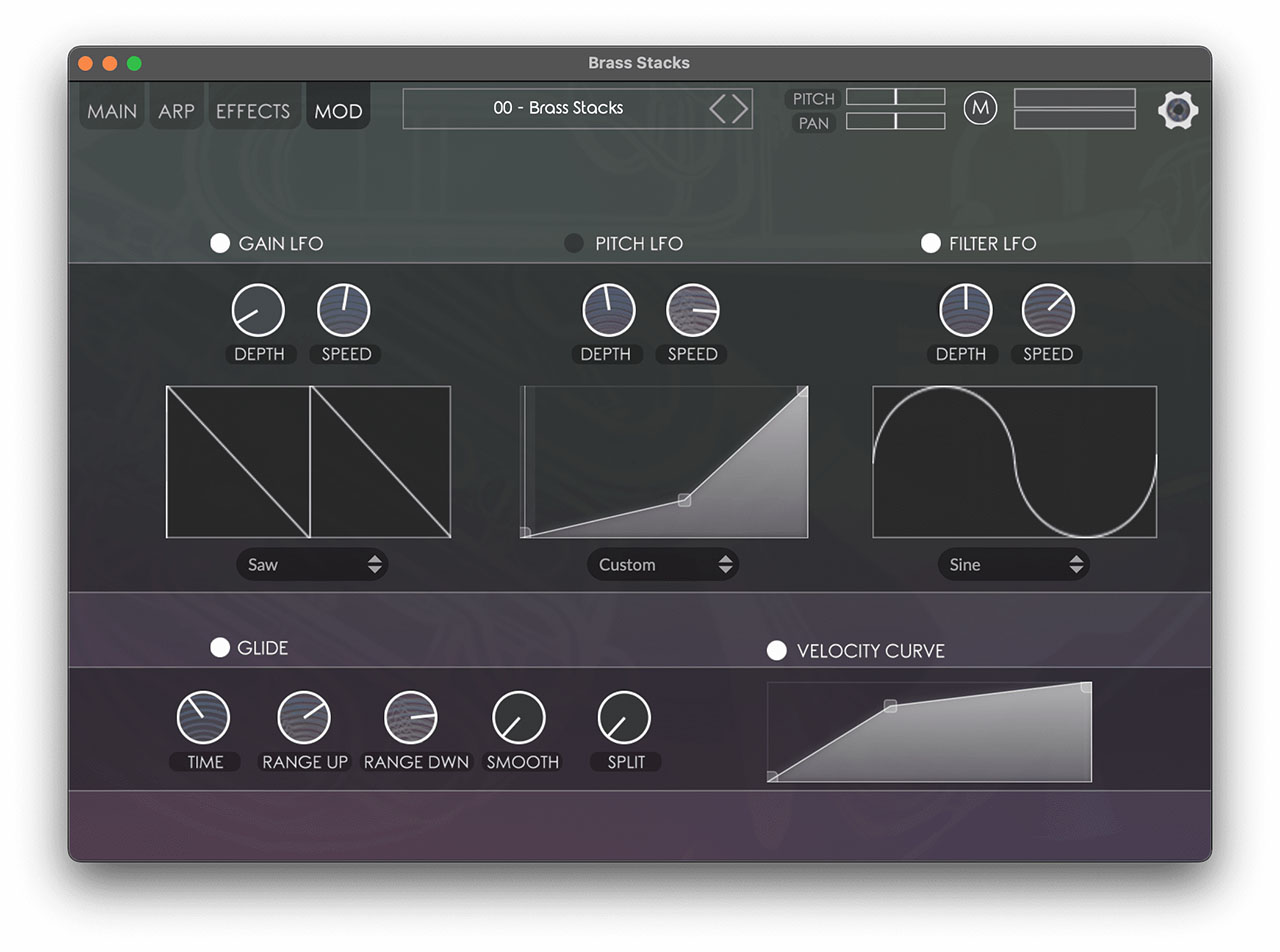Click the circled M icon
Viewport: 1280px width, 952px height.
click(980, 108)
